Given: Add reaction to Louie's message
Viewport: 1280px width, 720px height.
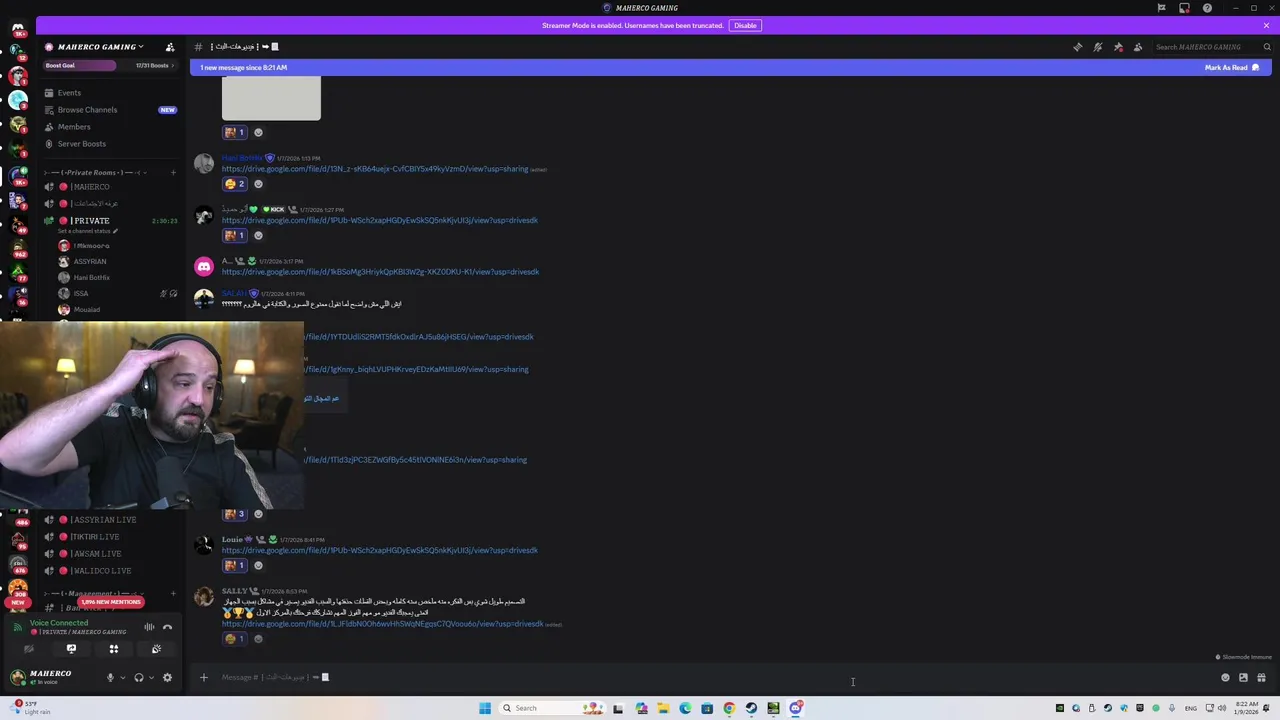Looking at the screenshot, I should [x=258, y=565].
